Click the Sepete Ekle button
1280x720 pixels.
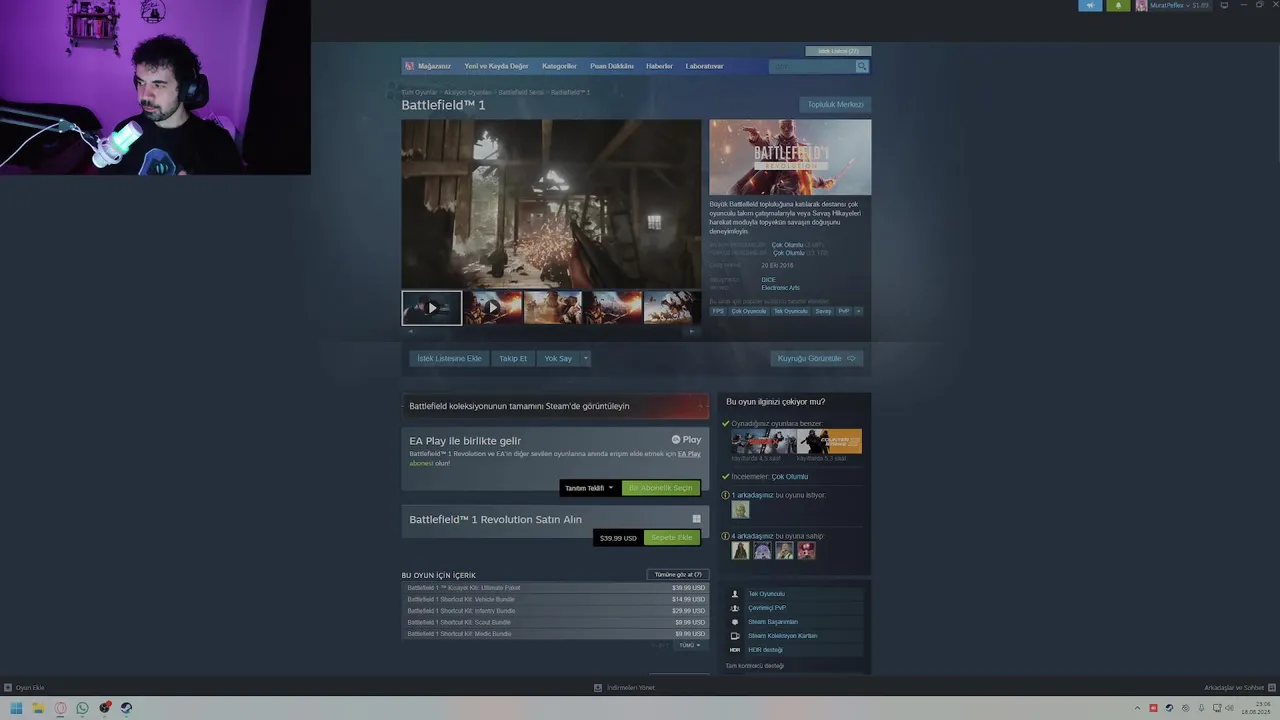point(671,538)
